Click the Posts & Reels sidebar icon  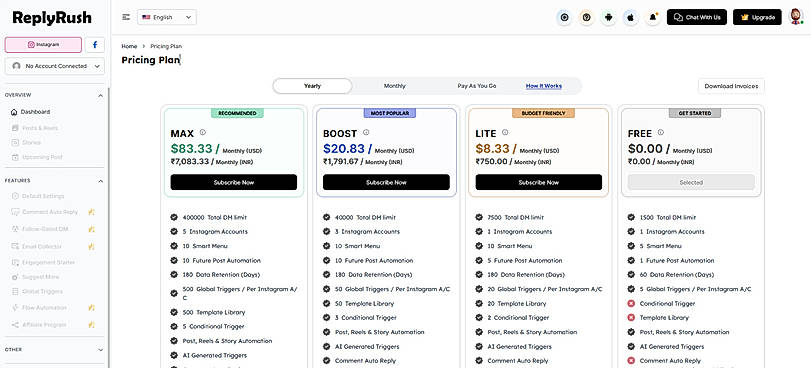point(14,128)
